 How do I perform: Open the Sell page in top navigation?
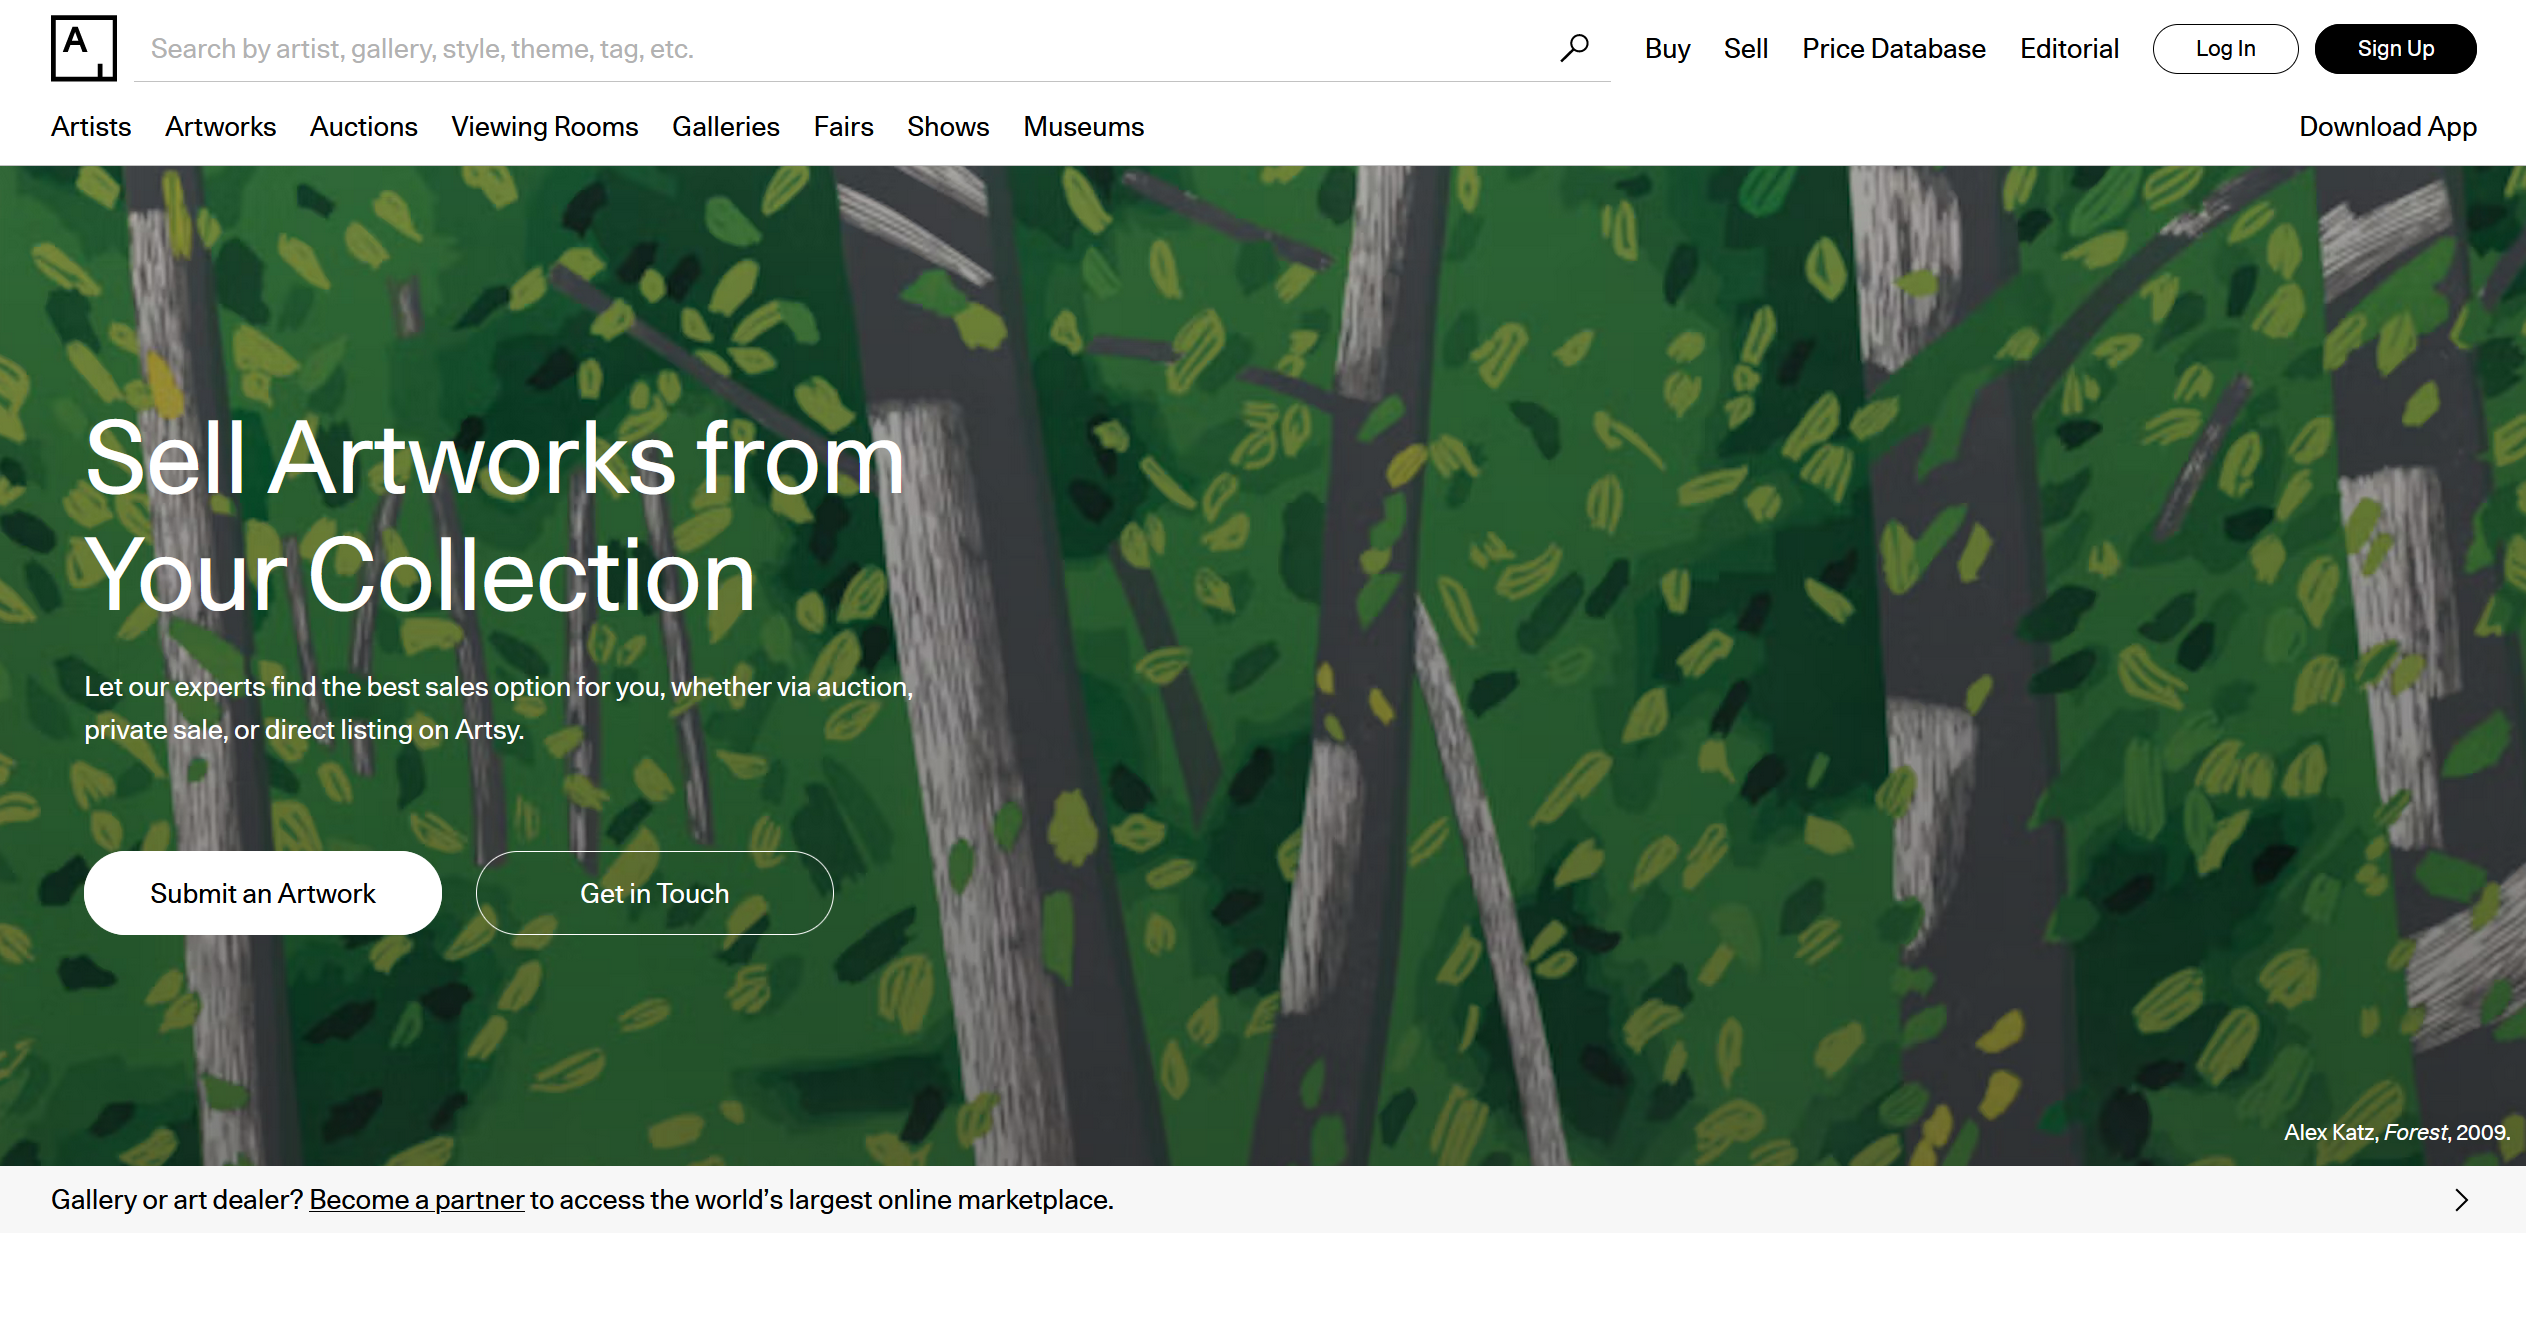(1746, 48)
